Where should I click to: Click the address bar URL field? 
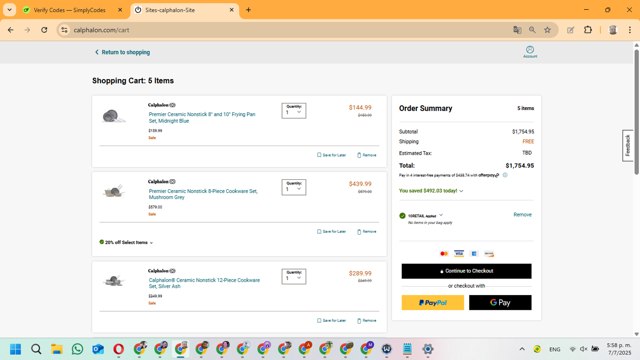coord(286,30)
